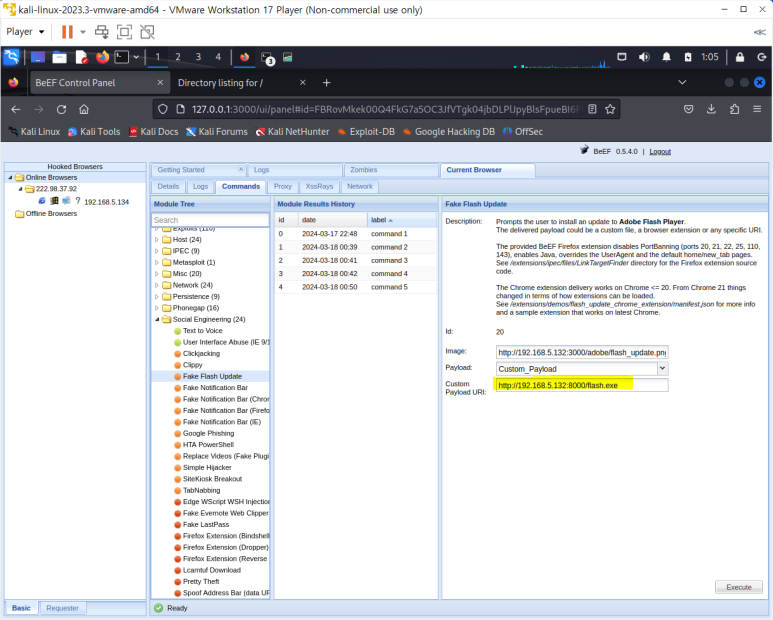The height and width of the screenshot is (620, 773).
Task: Select command 5 history row
Action: point(355,287)
